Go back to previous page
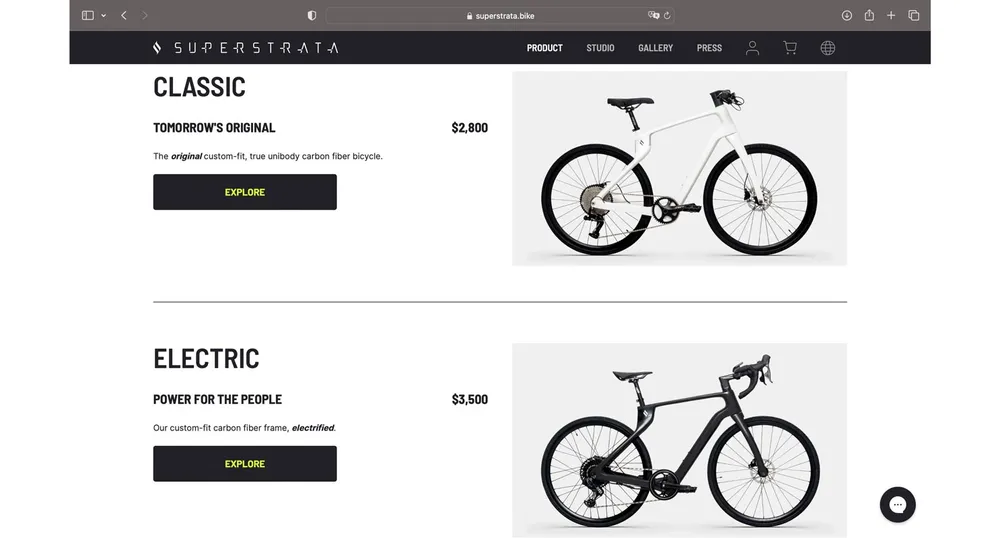1000x538 pixels. tap(124, 15)
